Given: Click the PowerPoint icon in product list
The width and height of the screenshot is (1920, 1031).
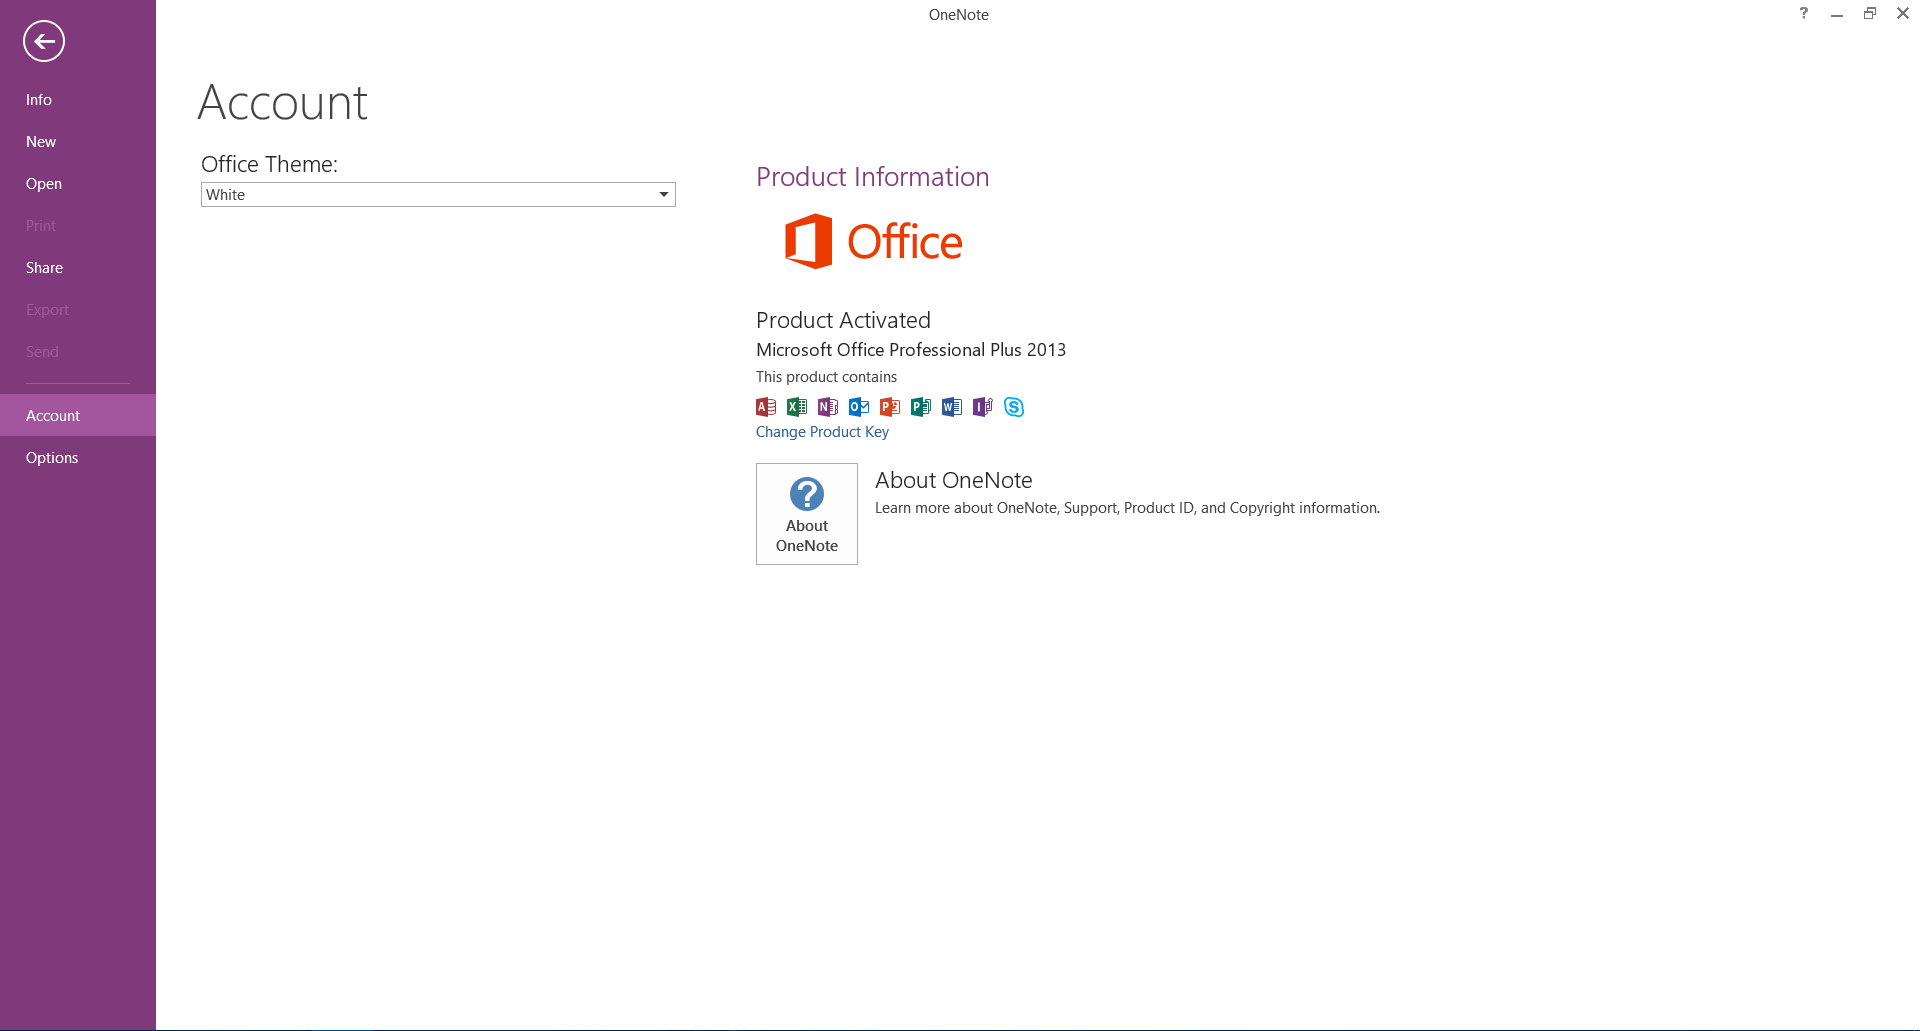Looking at the screenshot, I should click(890, 407).
